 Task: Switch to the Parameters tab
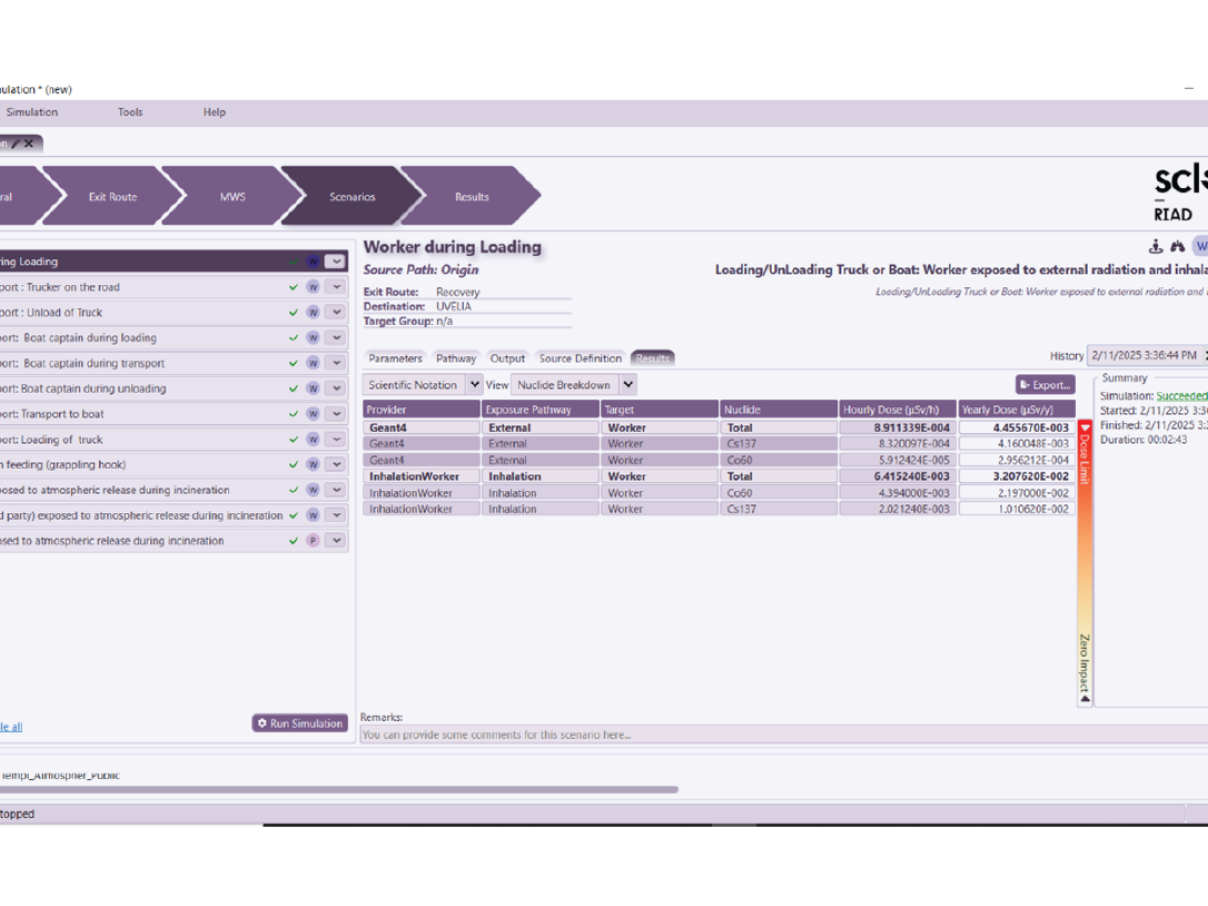click(x=395, y=358)
